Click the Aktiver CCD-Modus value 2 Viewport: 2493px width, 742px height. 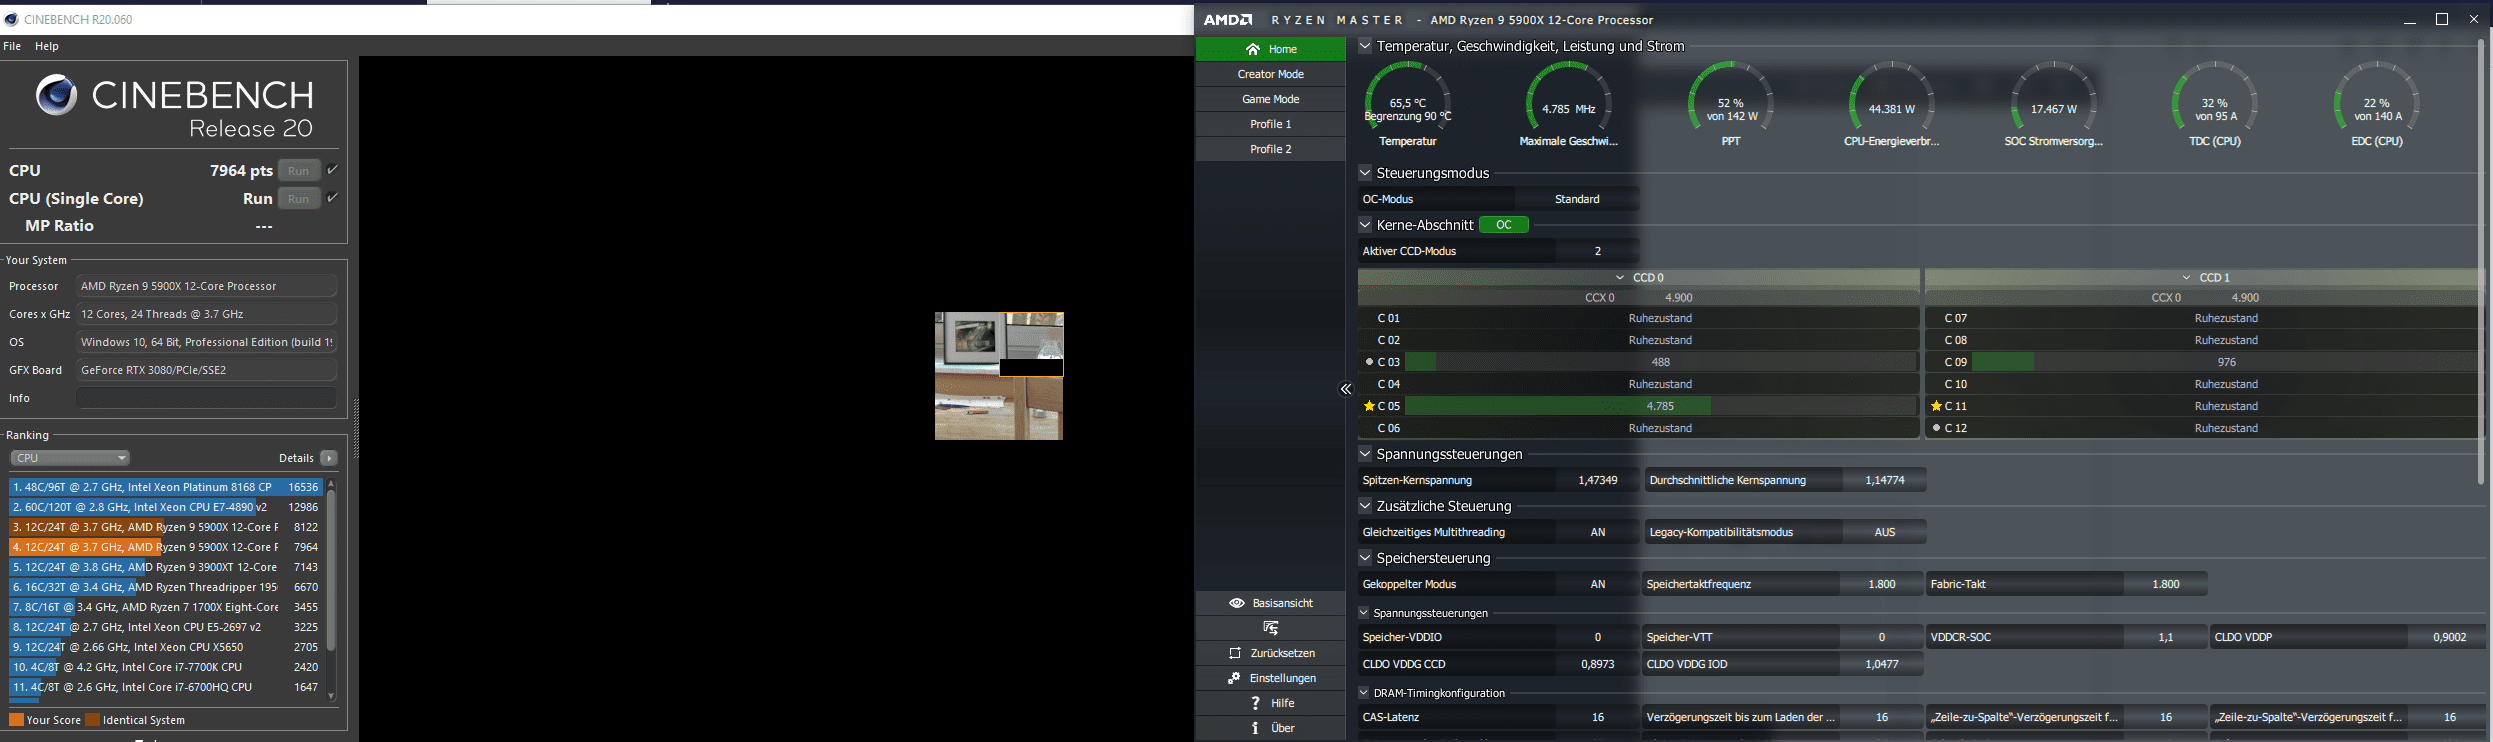point(1597,251)
